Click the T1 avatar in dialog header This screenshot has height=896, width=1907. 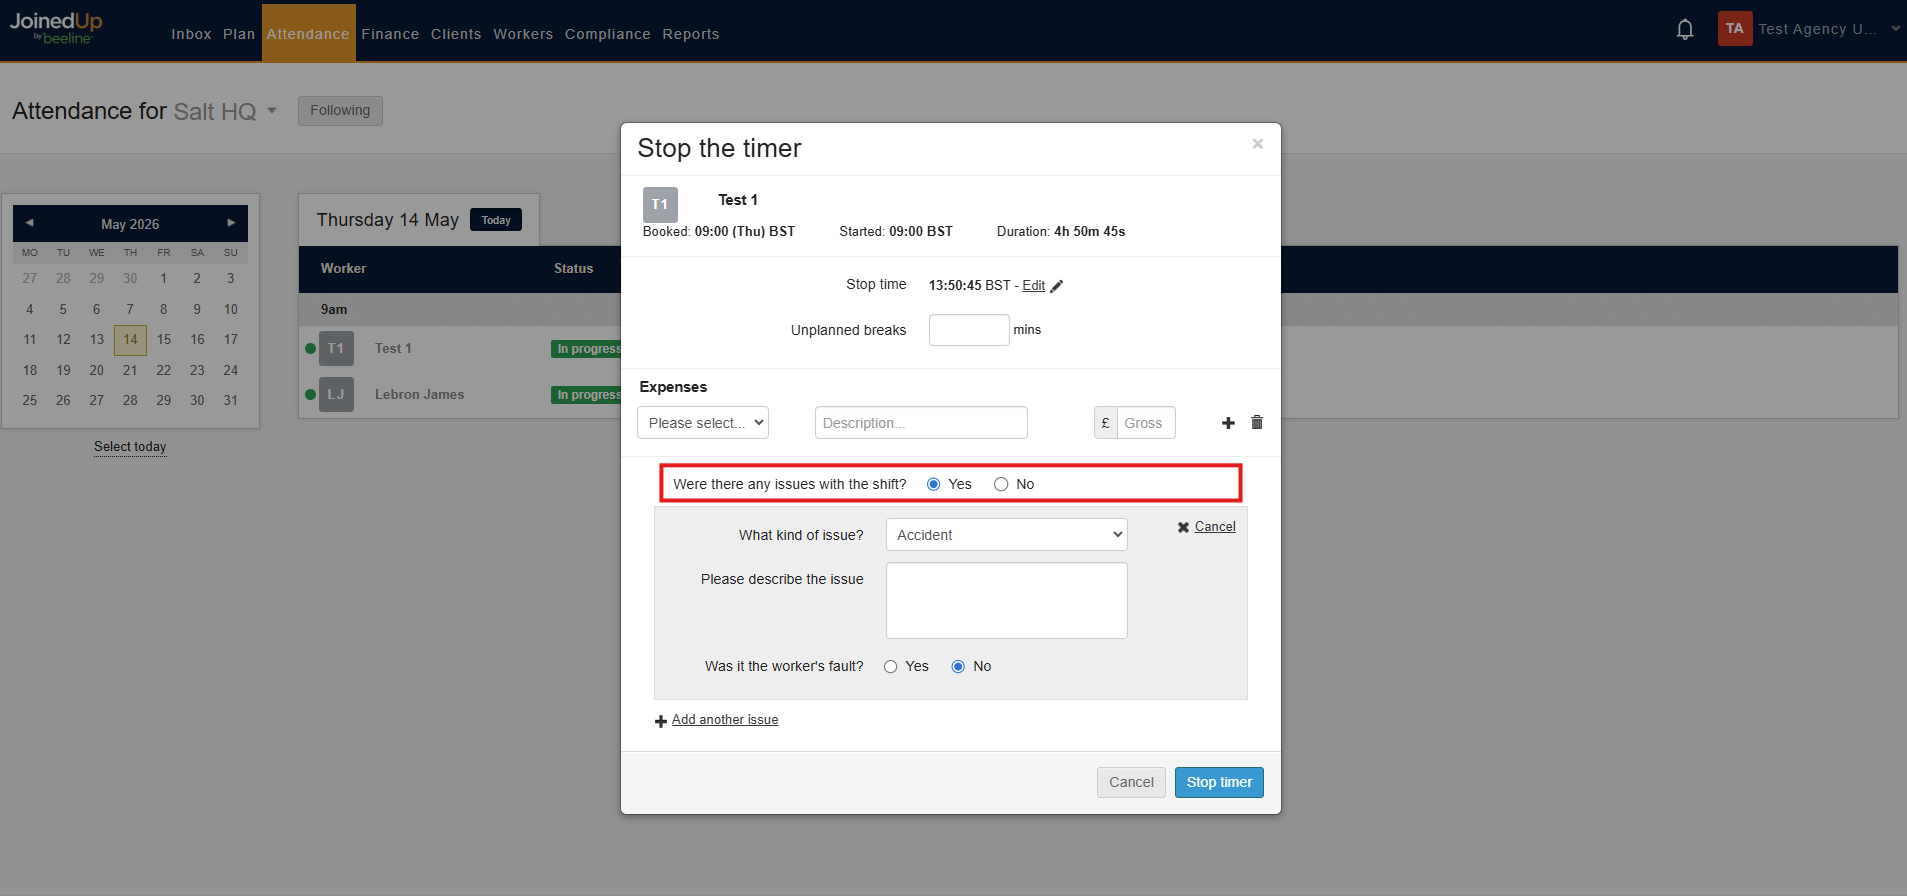[660, 204]
